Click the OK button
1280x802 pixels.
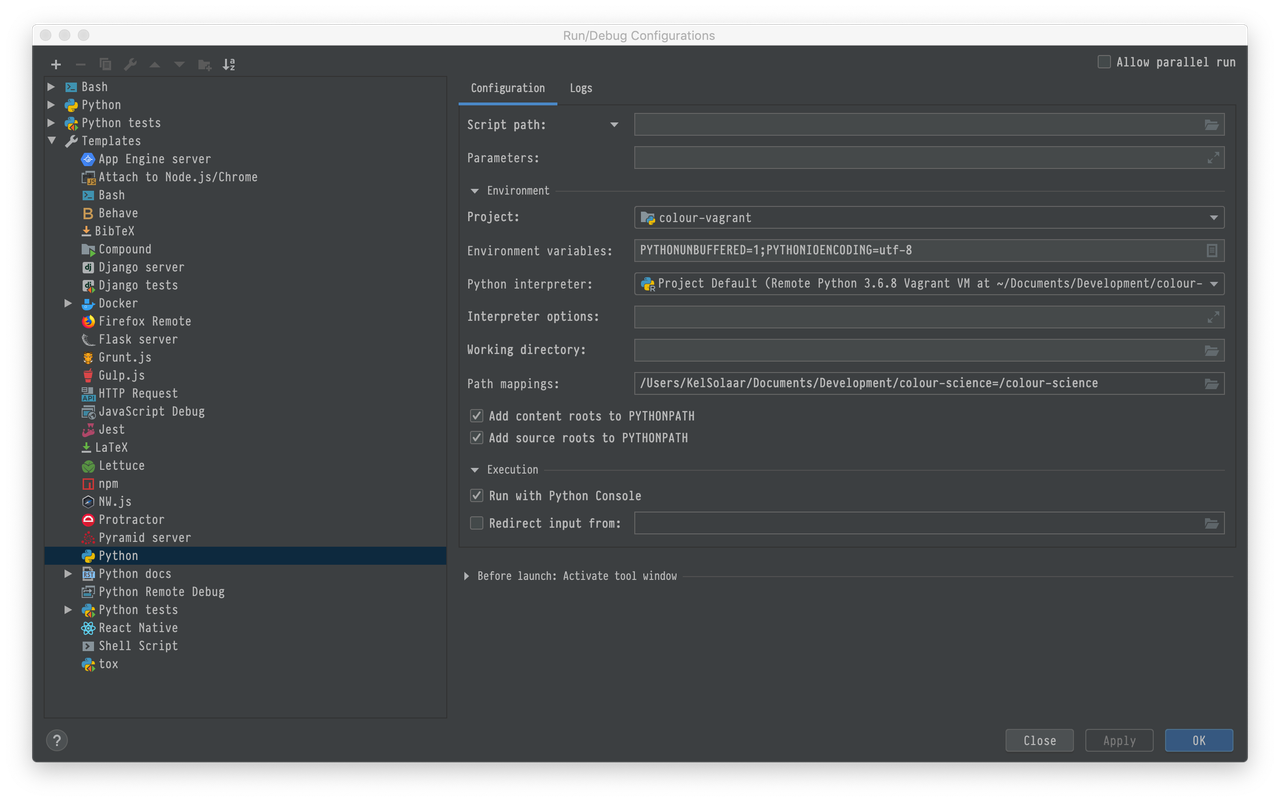[x=1199, y=741]
